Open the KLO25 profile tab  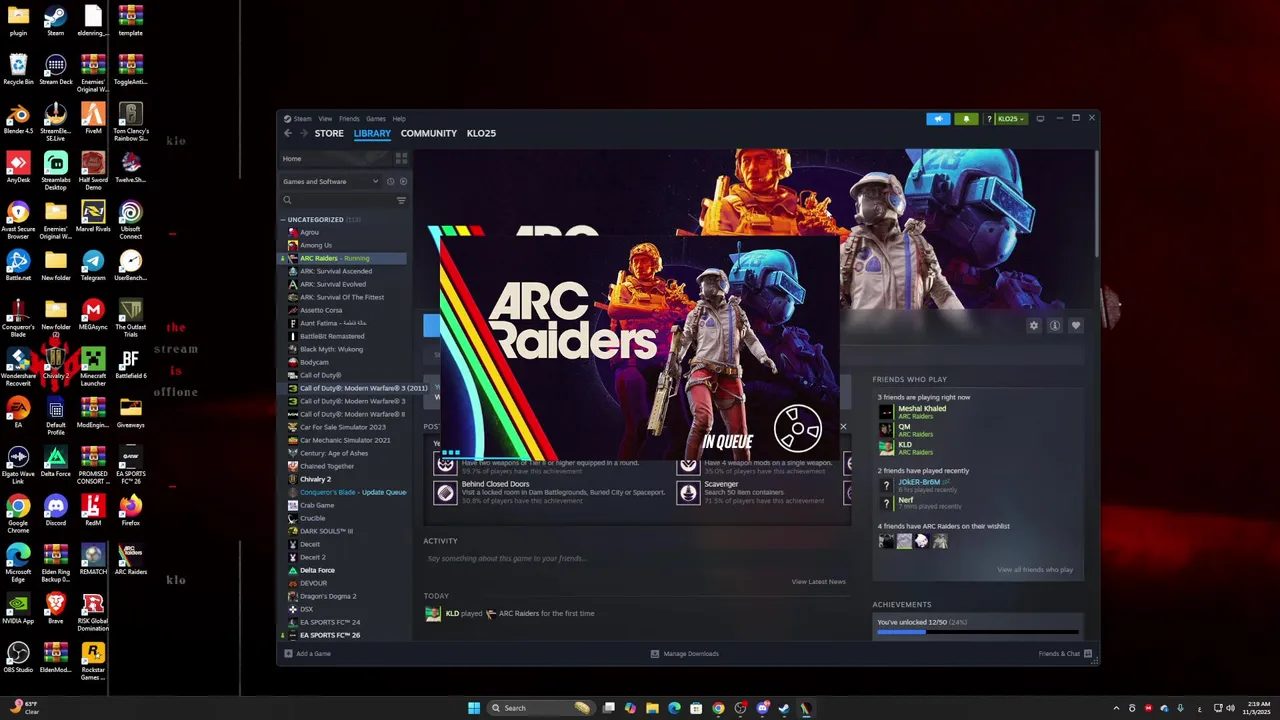[481, 133]
